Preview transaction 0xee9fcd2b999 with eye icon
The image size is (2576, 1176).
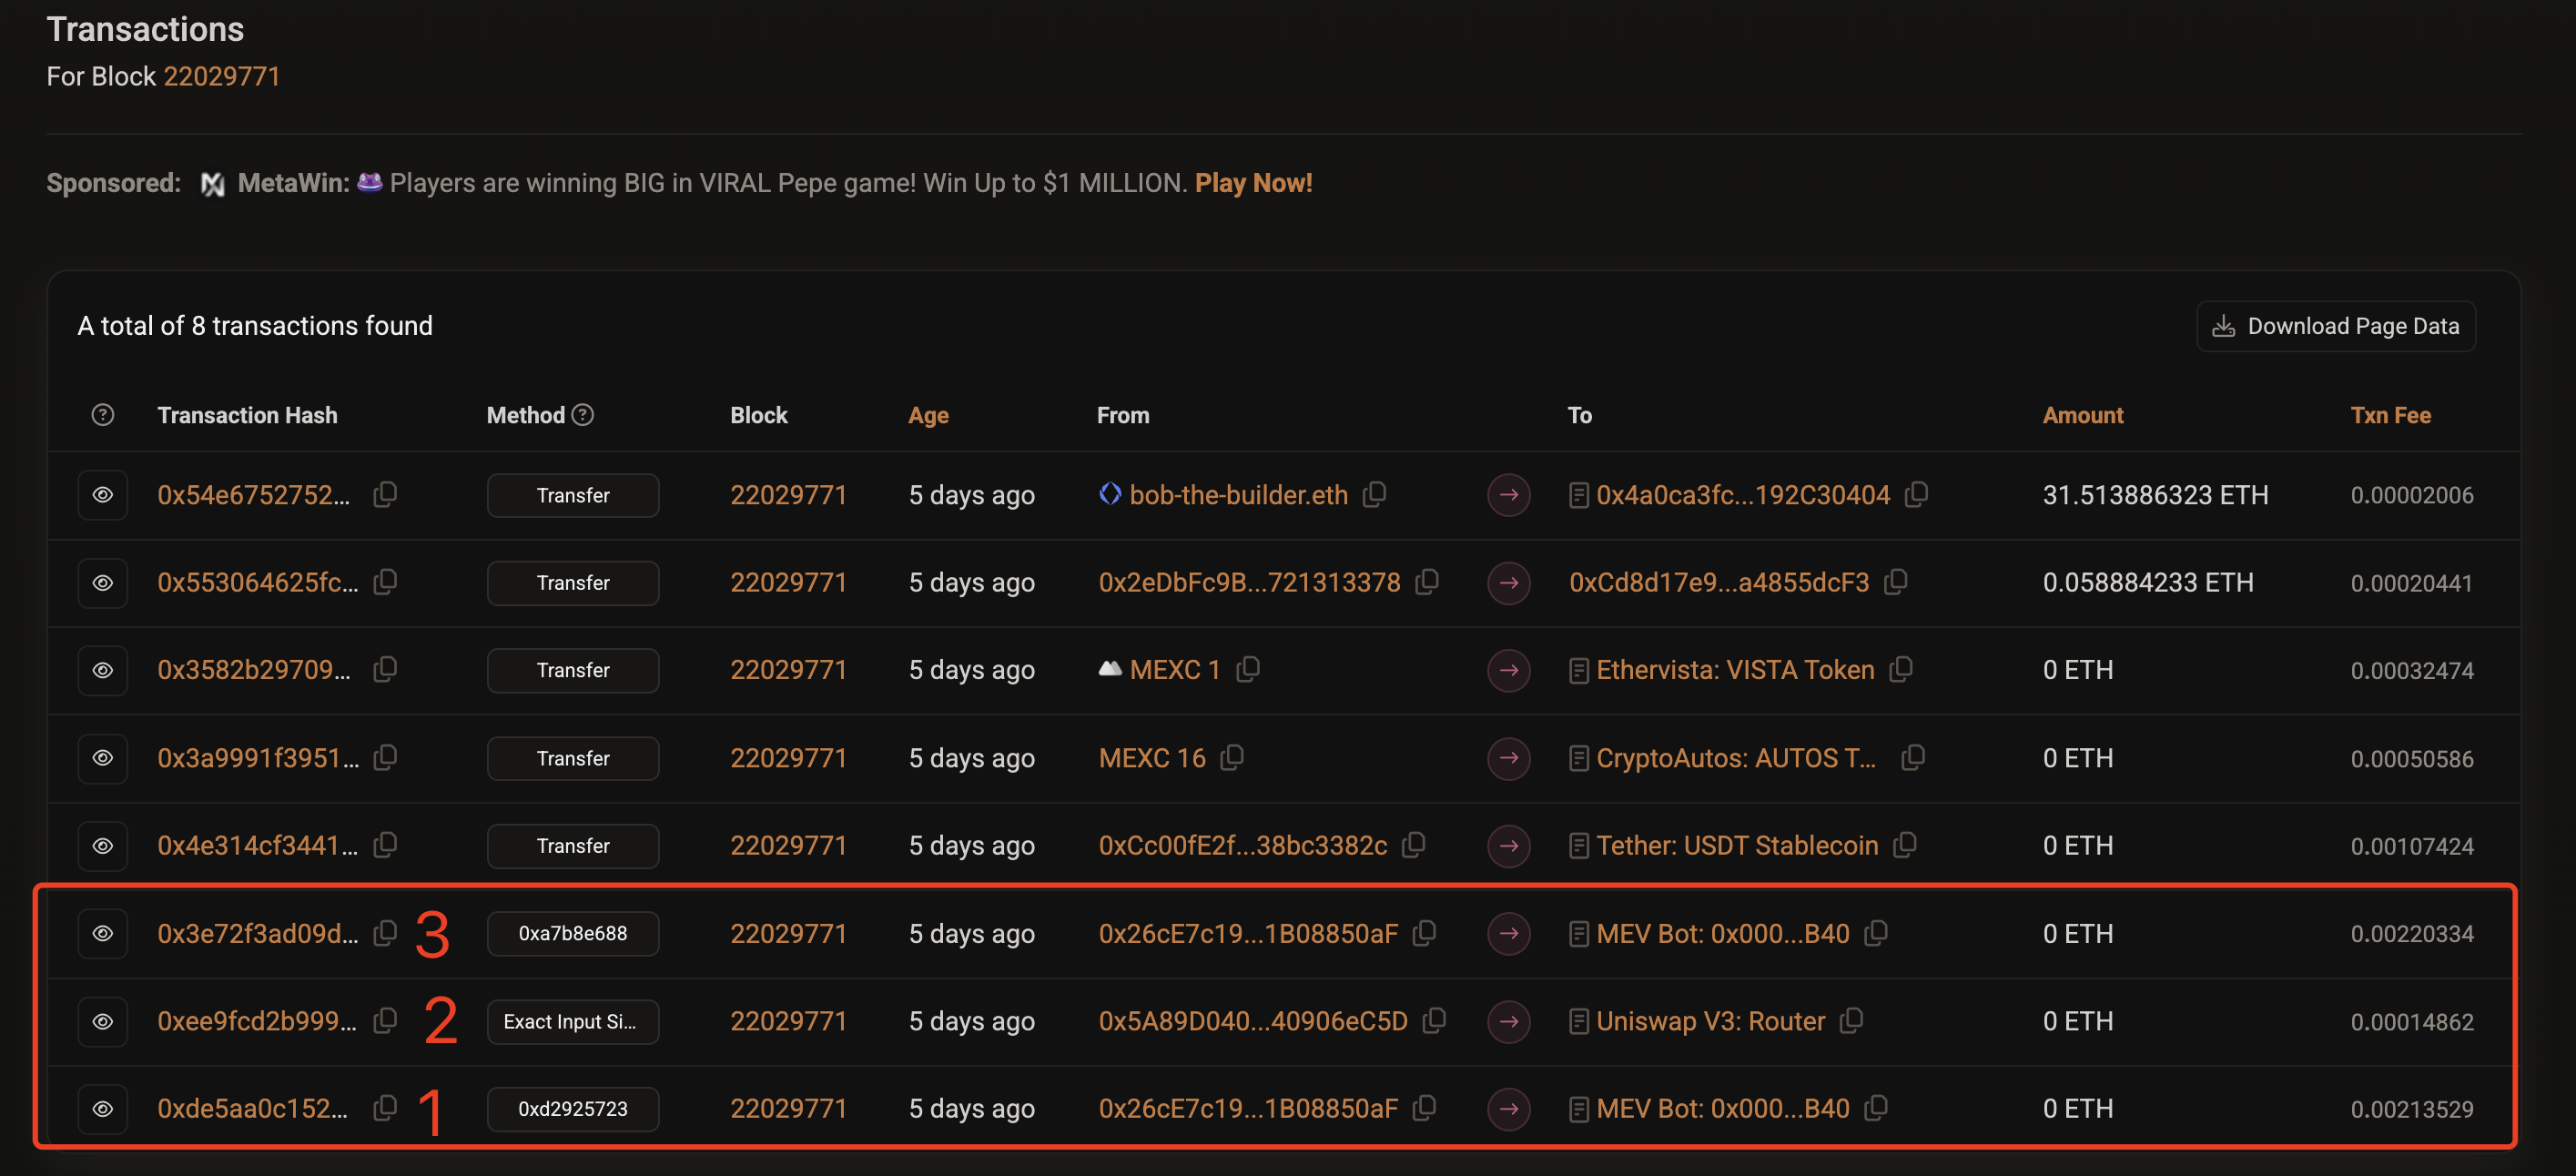102,1021
